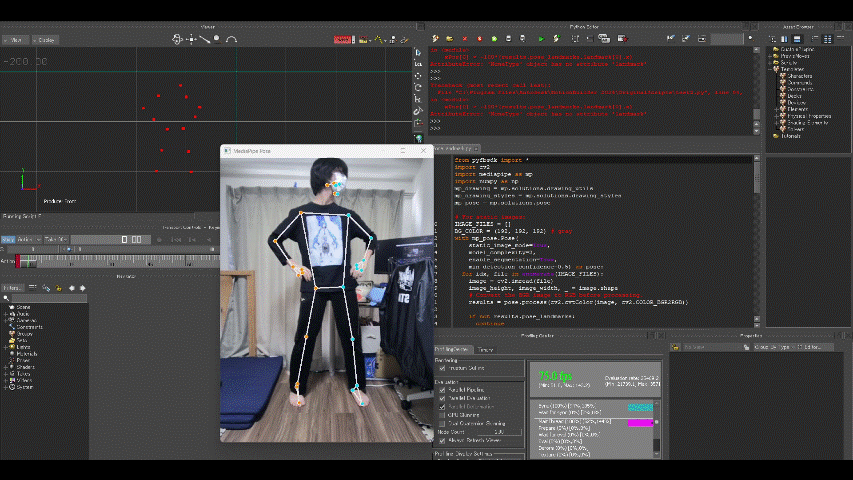853x480 pixels.
Task: Expand the Lights node in Navigator
Action: click(x=6, y=347)
